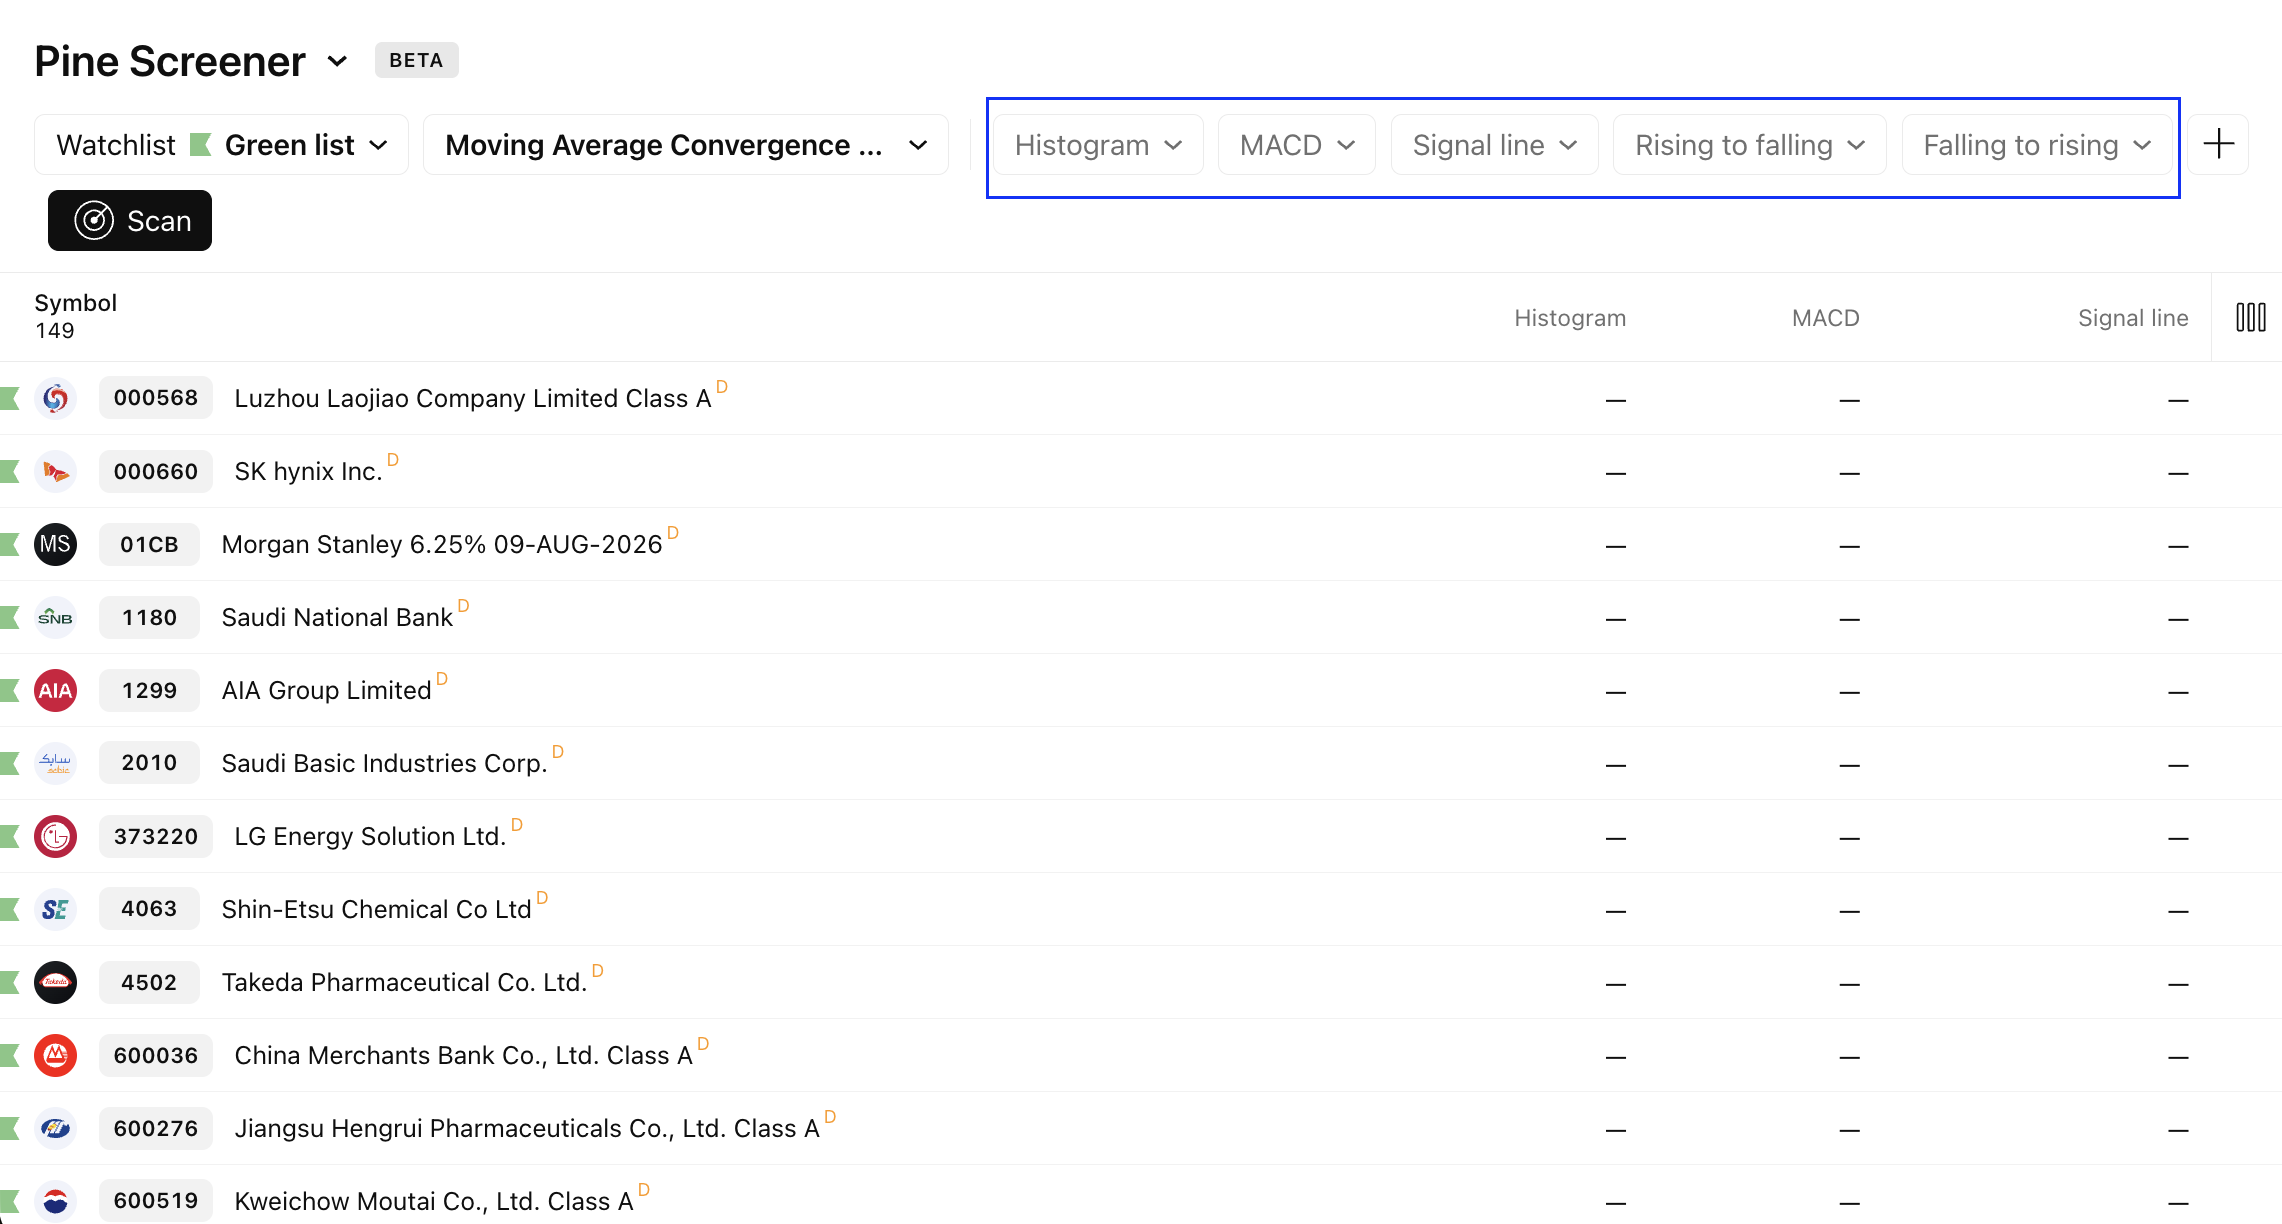Toggle green flag on Takeda Pharmaceutical row
Viewport: 2282px width, 1224px height.
coord(10,982)
